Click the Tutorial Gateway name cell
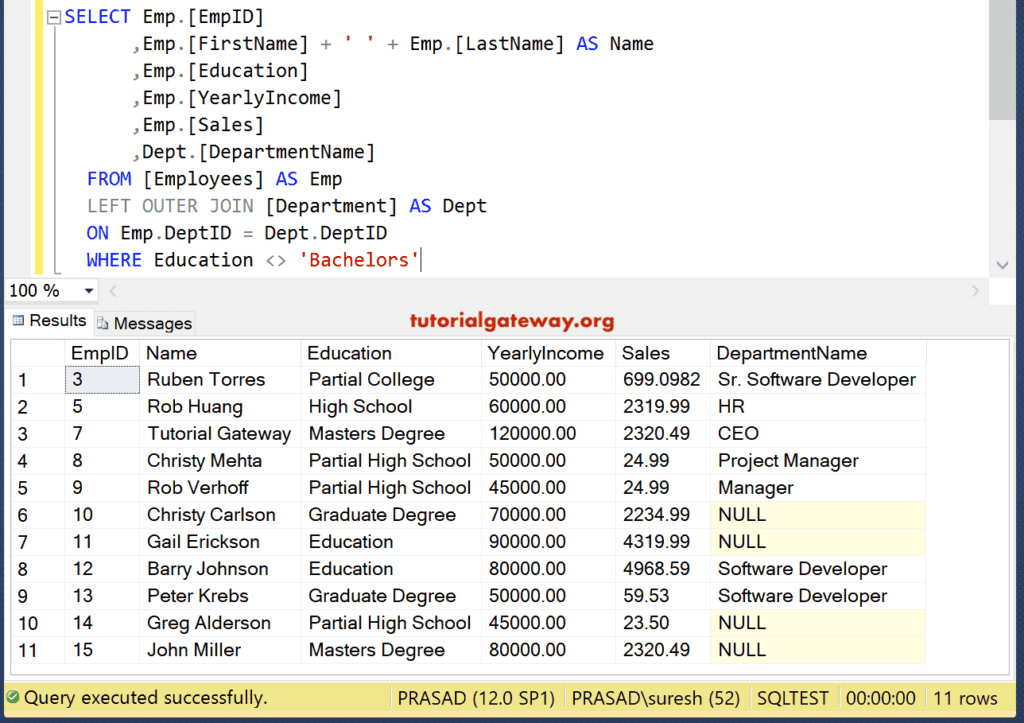1024x723 pixels. click(219, 434)
